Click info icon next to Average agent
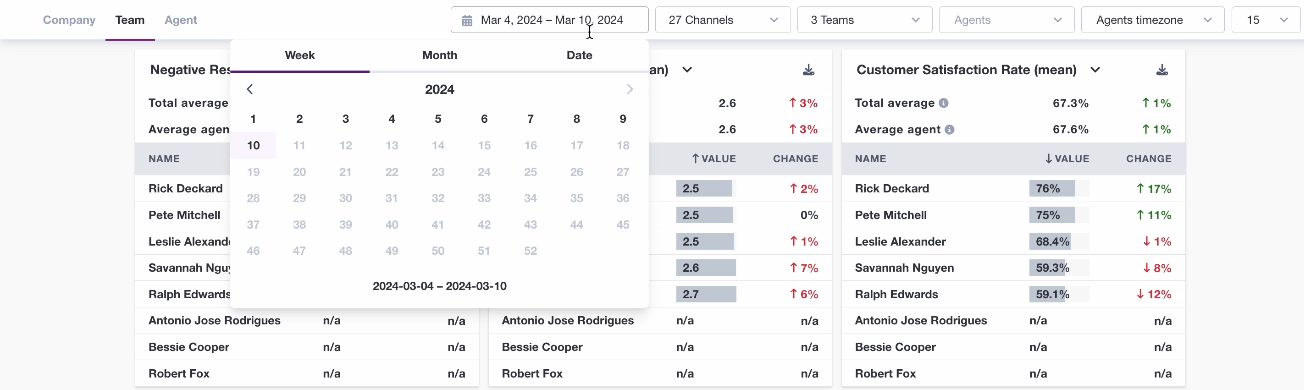 [950, 129]
